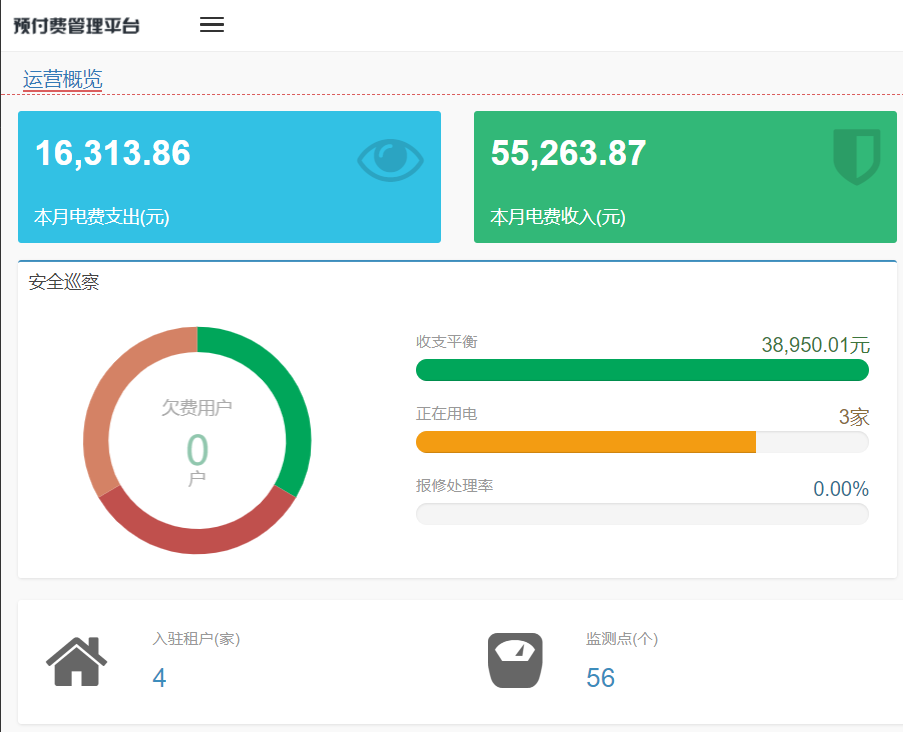Click the 55,263.87 monthly income amount
903x732 pixels.
[x=568, y=154]
